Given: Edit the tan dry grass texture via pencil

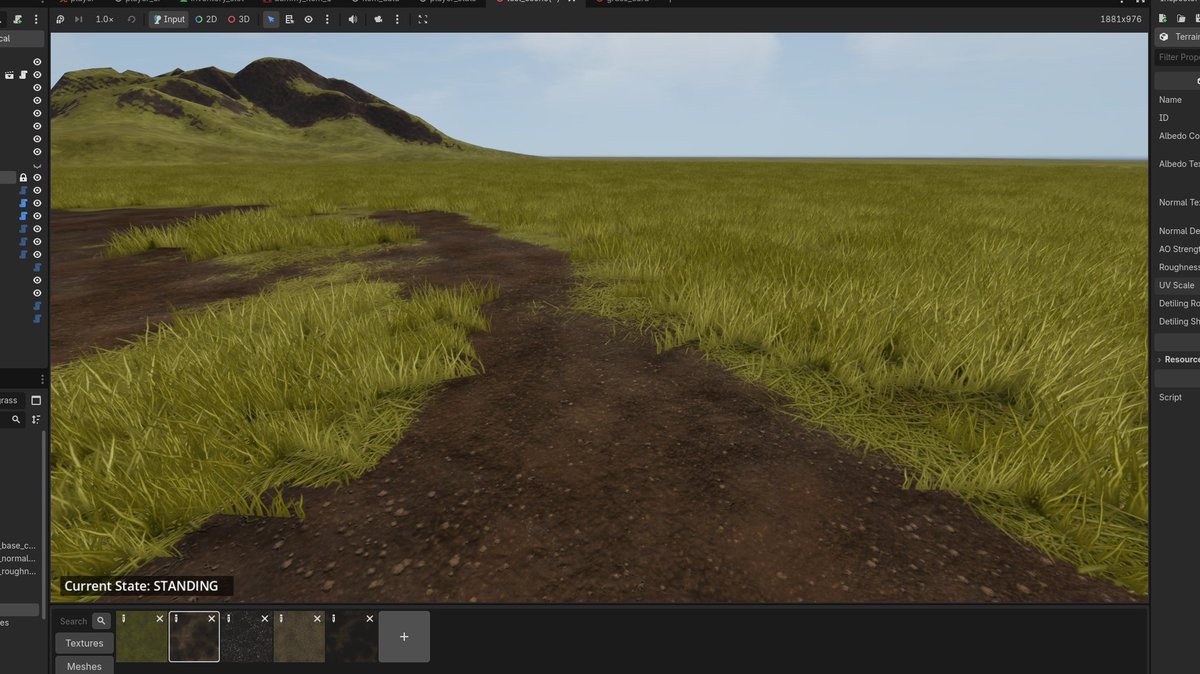Looking at the screenshot, I should tap(282, 619).
